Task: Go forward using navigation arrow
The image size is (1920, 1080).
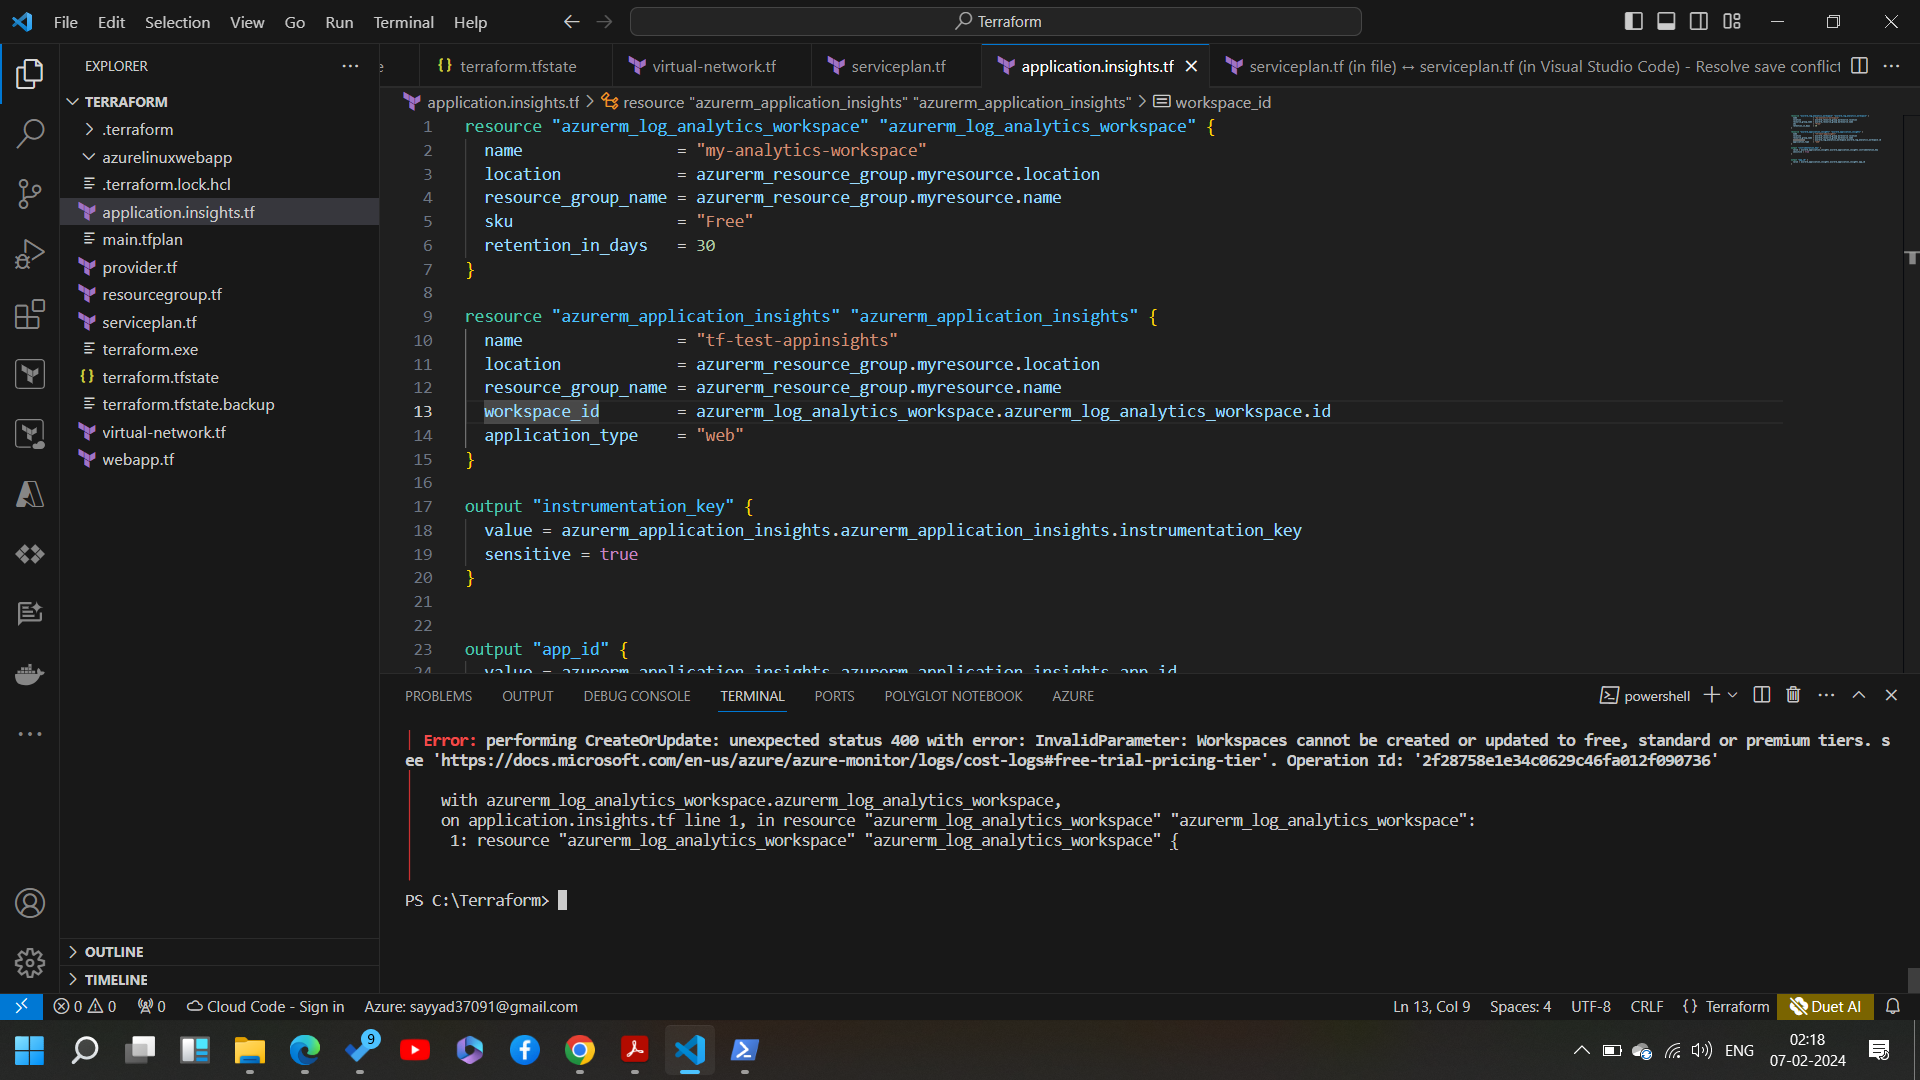Action: click(604, 21)
